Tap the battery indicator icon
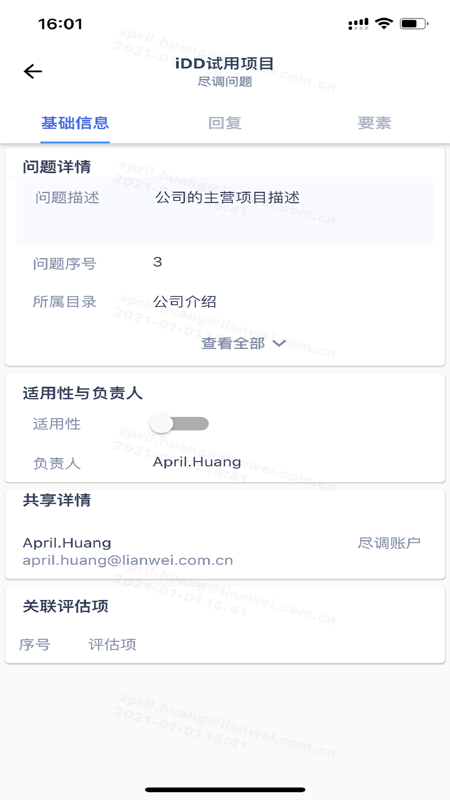450x800 pixels. click(x=414, y=23)
